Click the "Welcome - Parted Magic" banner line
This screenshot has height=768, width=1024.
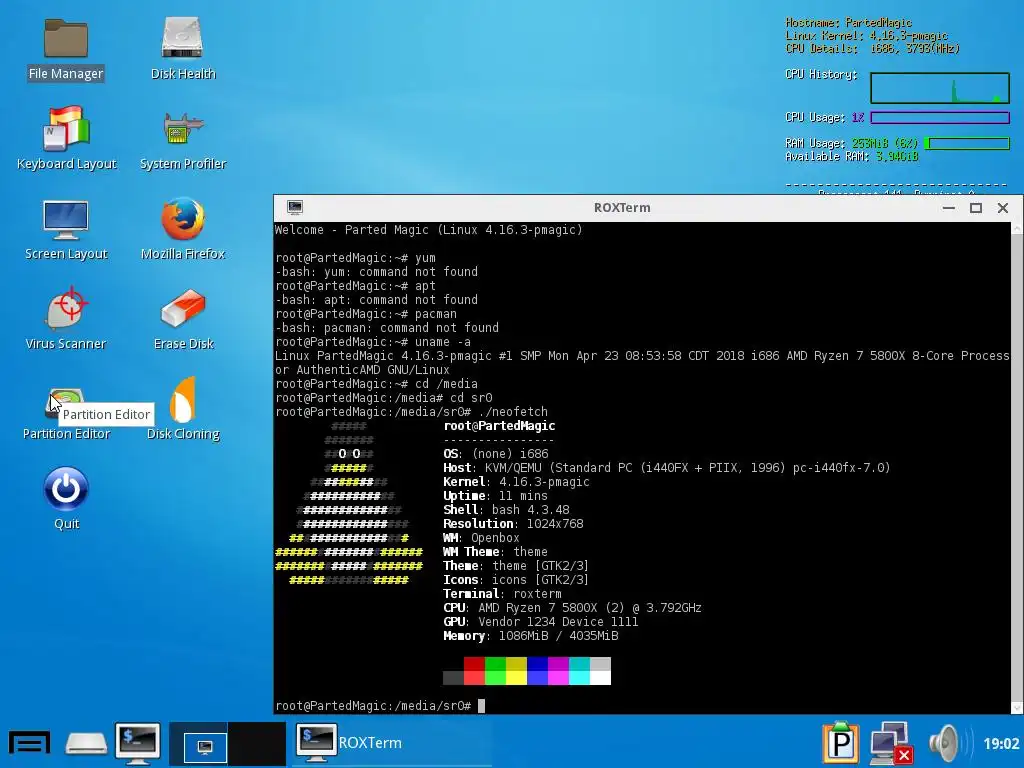(x=428, y=229)
